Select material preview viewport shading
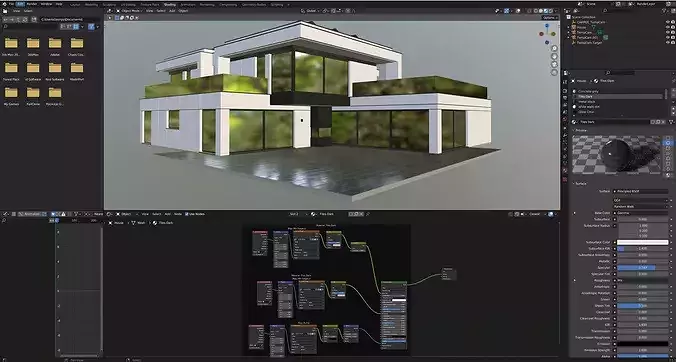Screen dimensions: 676x362 (x=545, y=11)
